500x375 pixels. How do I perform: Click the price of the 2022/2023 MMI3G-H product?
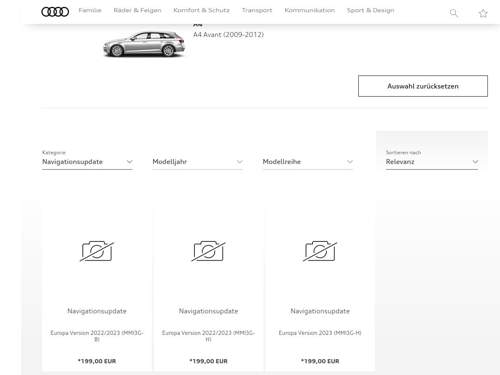point(208,361)
